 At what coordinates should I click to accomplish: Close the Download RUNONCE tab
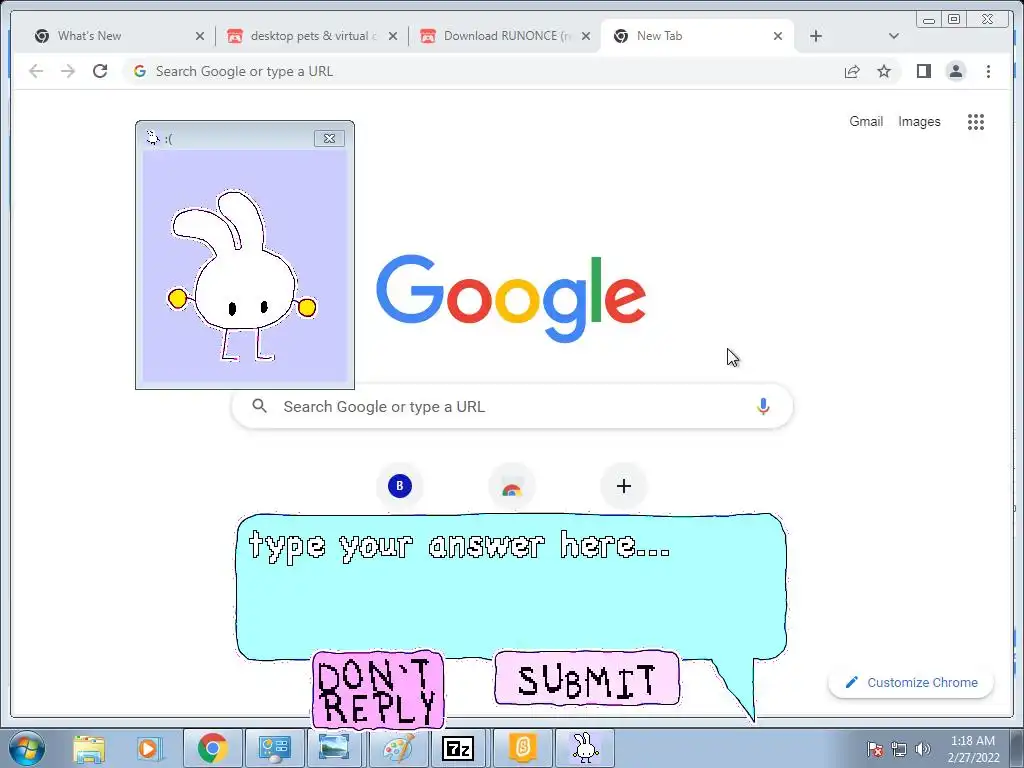(x=586, y=36)
